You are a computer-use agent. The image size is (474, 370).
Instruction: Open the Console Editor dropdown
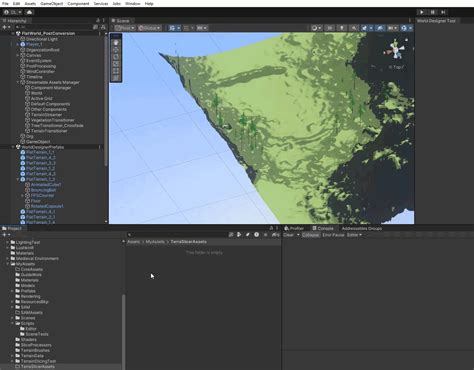[354, 235]
